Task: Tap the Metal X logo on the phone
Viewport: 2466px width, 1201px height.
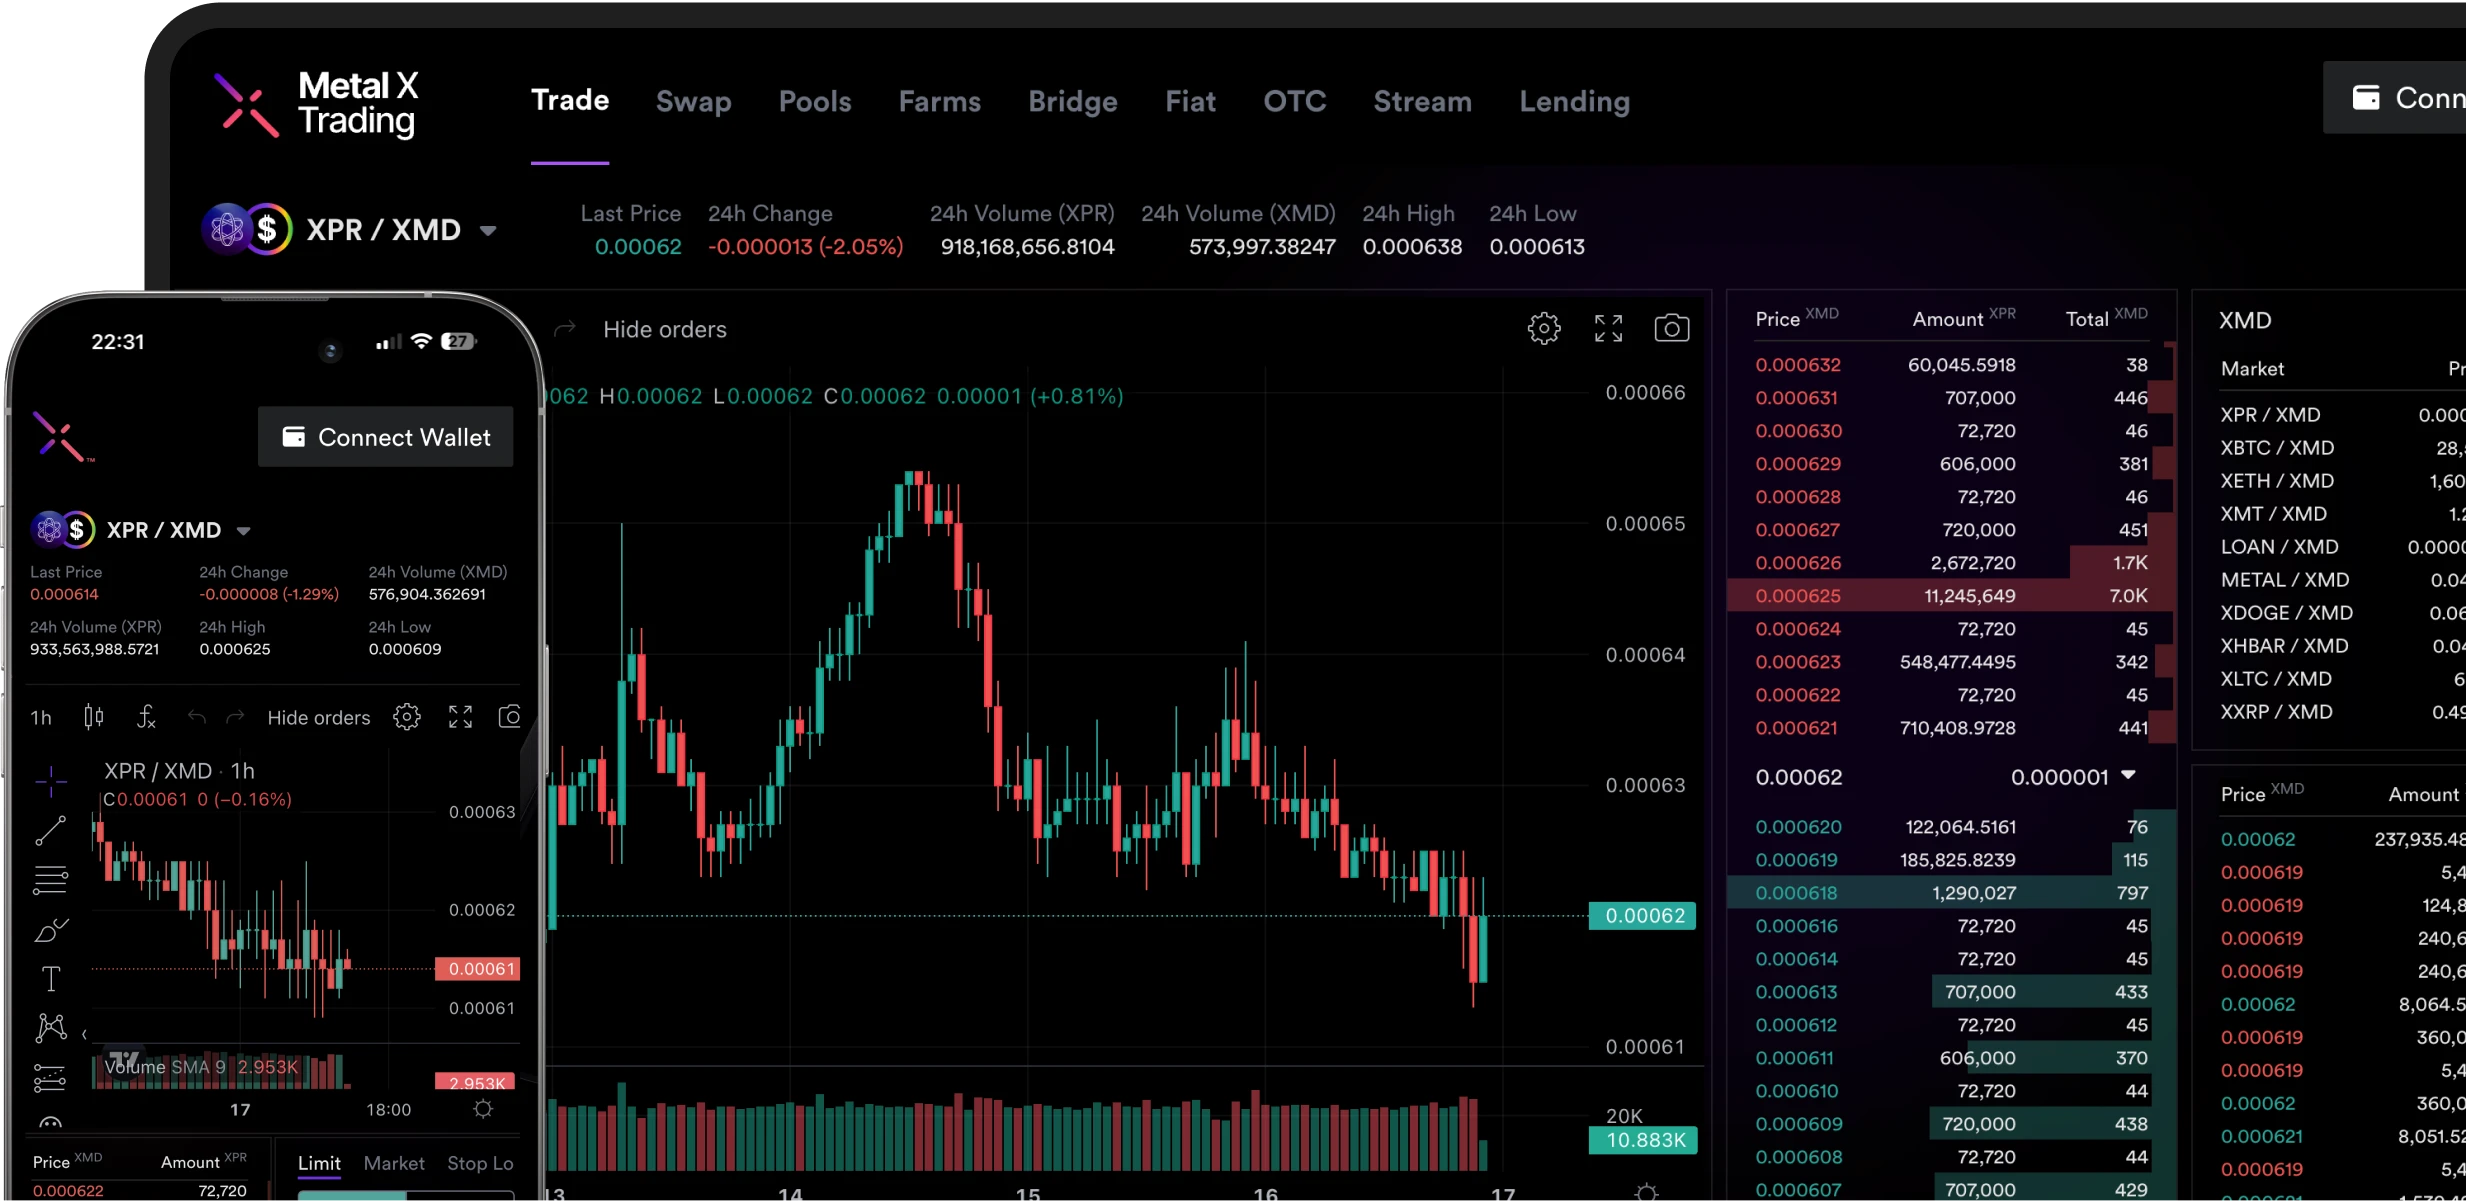Action: click(x=62, y=437)
